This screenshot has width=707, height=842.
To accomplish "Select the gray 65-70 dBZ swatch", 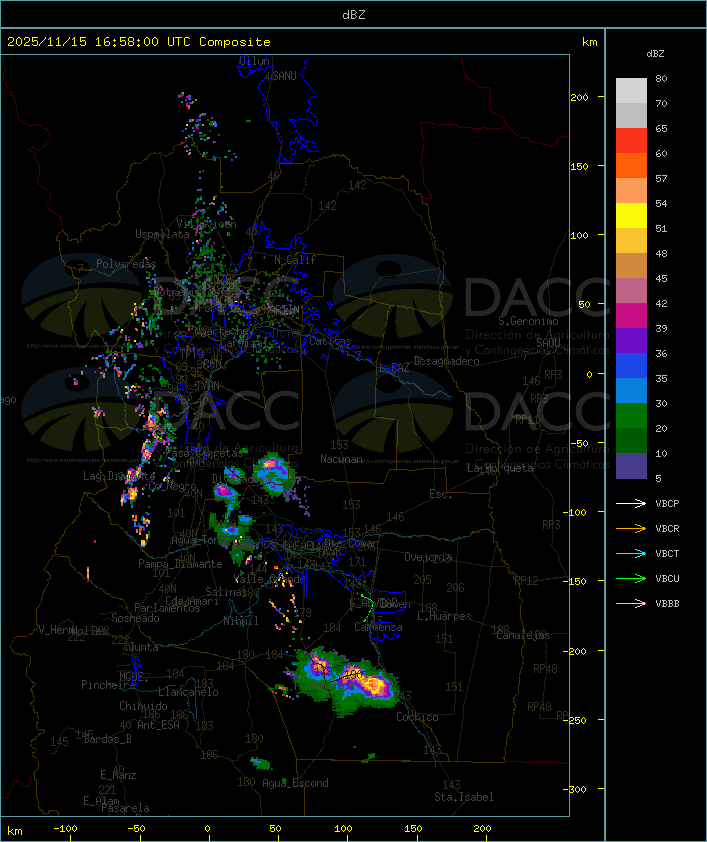I will click(x=631, y=115).
